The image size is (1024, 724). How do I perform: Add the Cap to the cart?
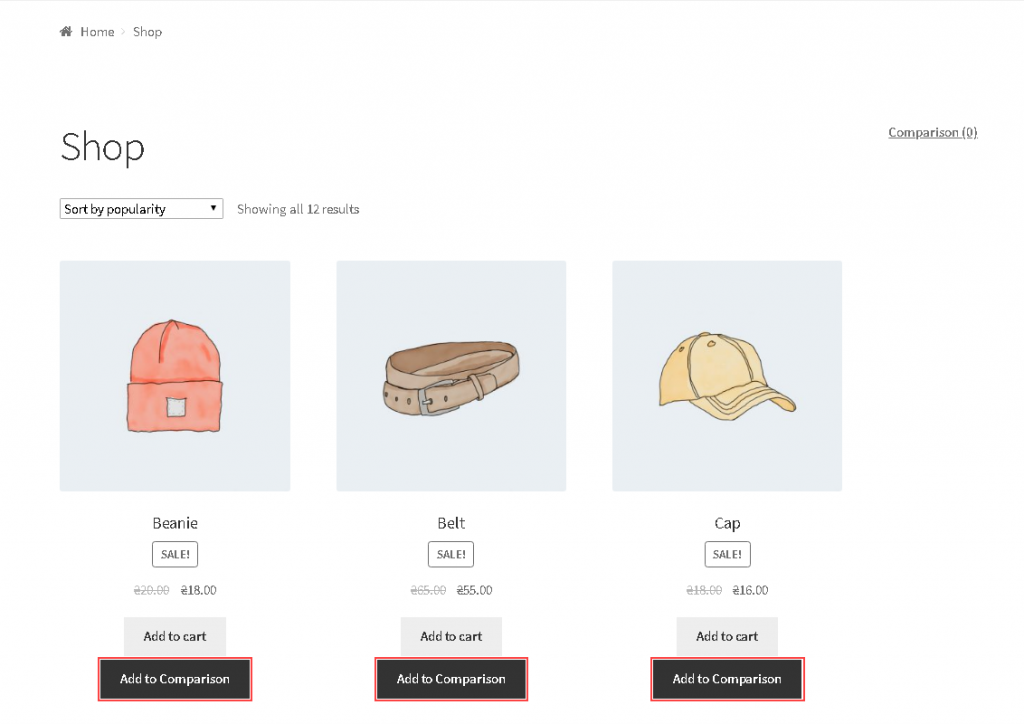coord(726,636)
